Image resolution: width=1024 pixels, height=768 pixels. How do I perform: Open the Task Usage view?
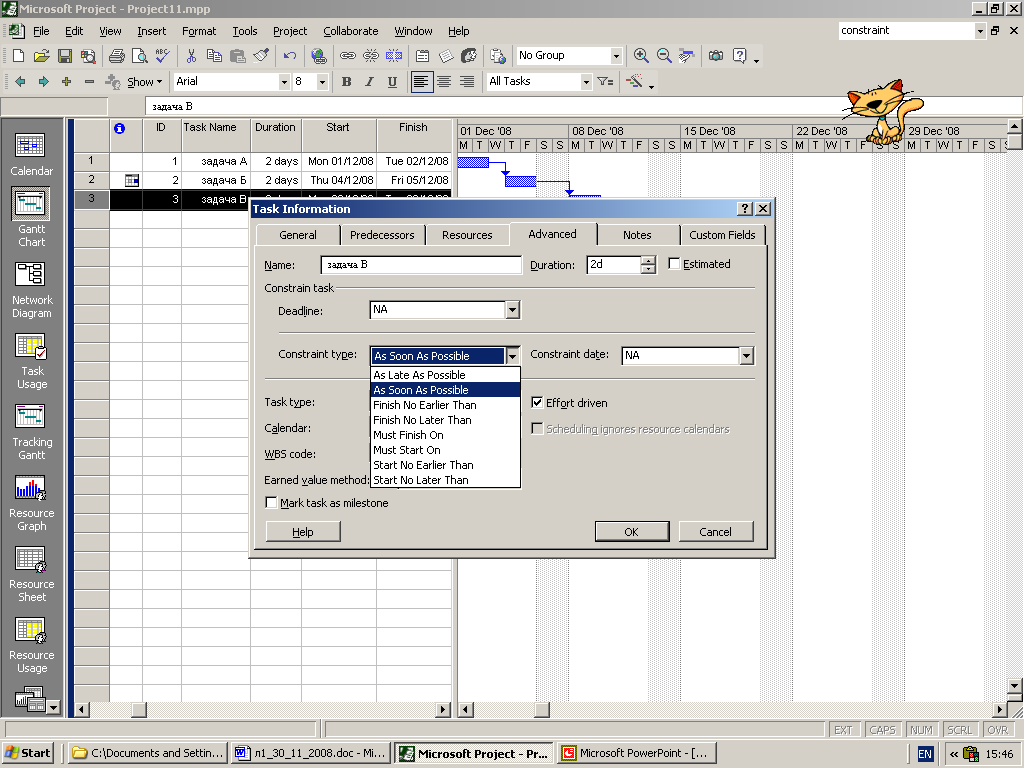click(31, 361)
